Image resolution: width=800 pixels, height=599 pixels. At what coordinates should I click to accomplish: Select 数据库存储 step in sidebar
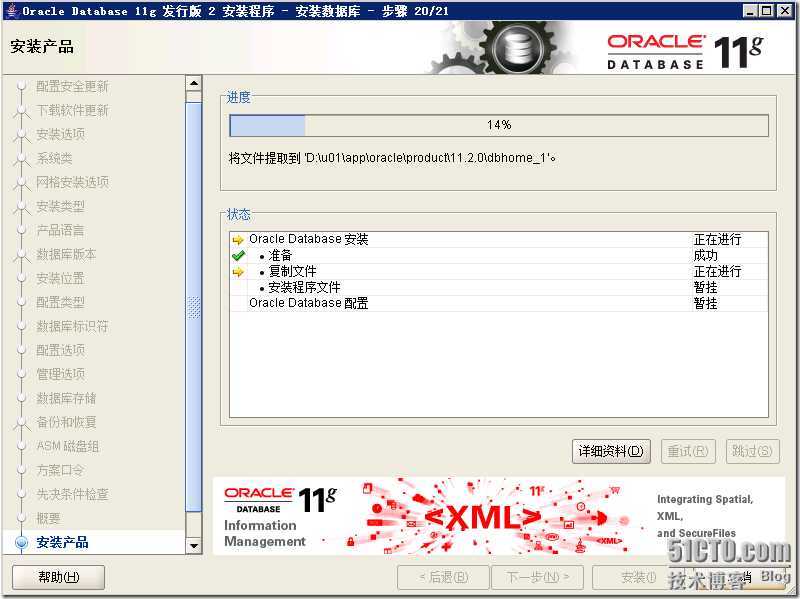tap(66, 398)
